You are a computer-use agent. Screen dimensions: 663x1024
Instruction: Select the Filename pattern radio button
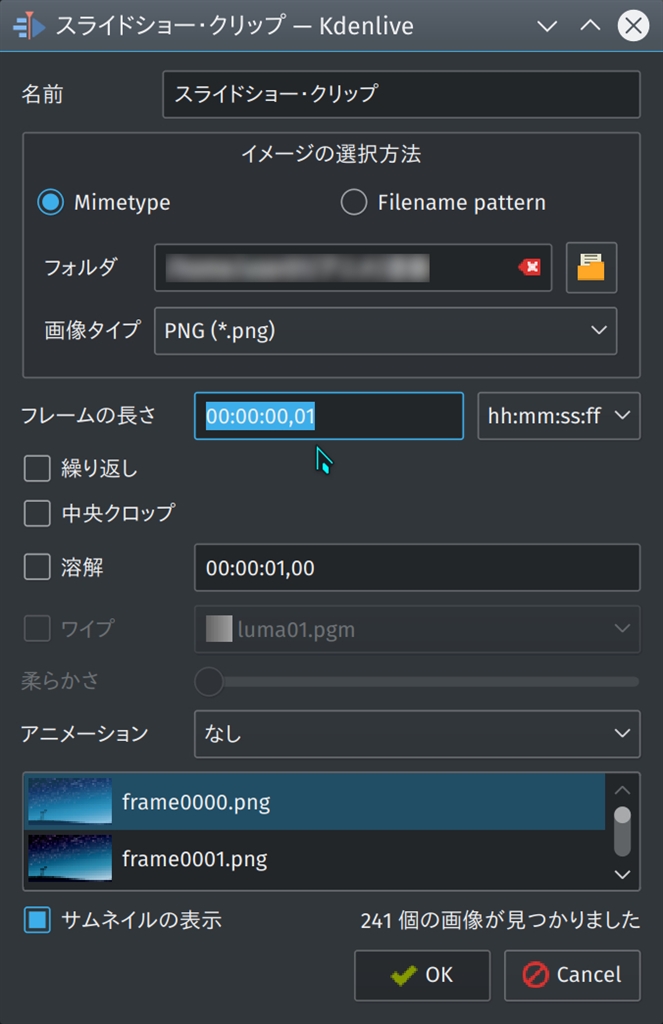(354, 203)
